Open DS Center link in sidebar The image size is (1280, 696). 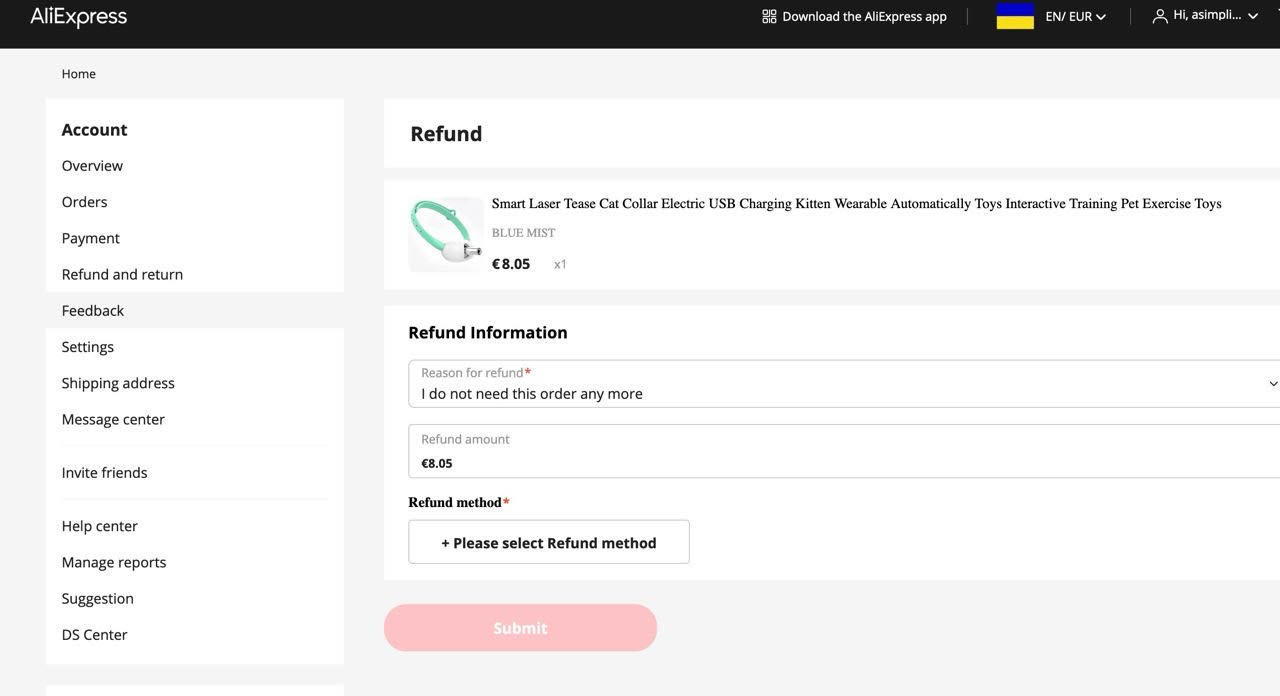94,635
